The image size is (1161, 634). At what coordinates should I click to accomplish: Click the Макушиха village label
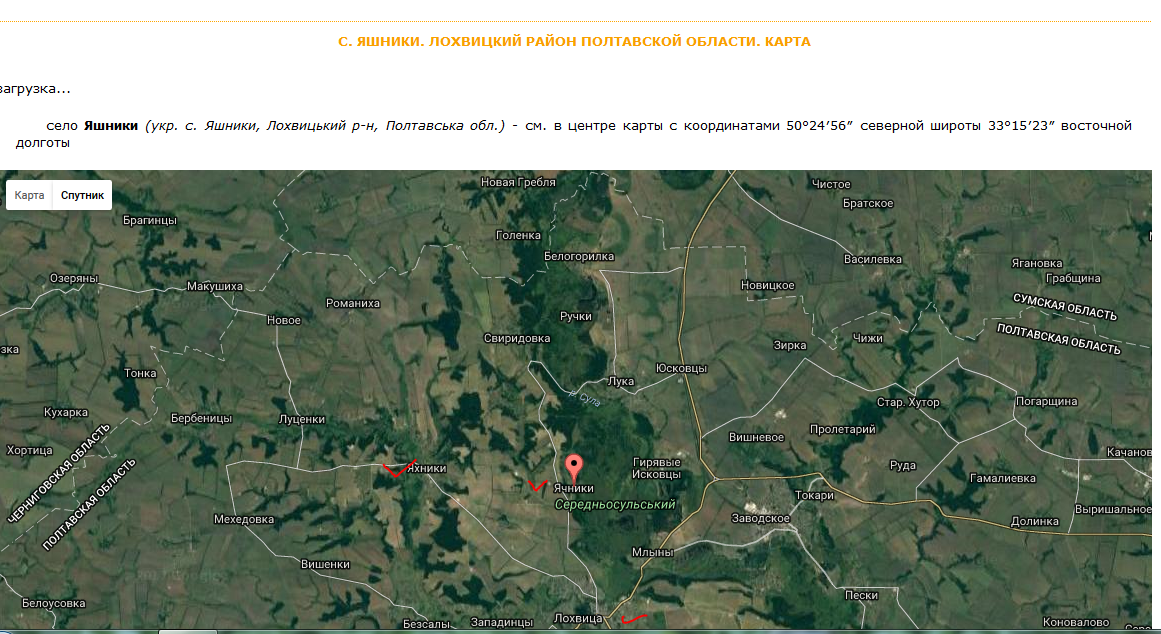pyautogui.click(x=215, y=287)
